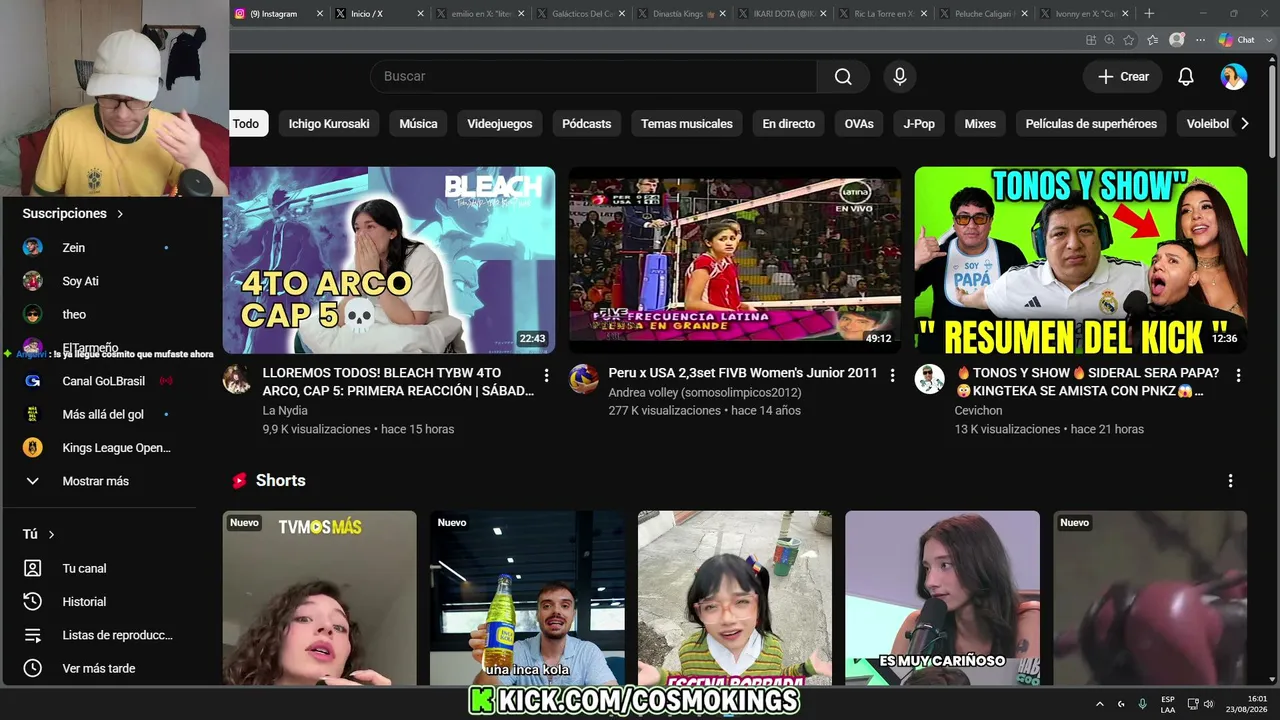Click the browser zoom magnifier icon
The width and height of the screenshot is (1280, 720).
pyautogui.click(x=1109, y=40)
